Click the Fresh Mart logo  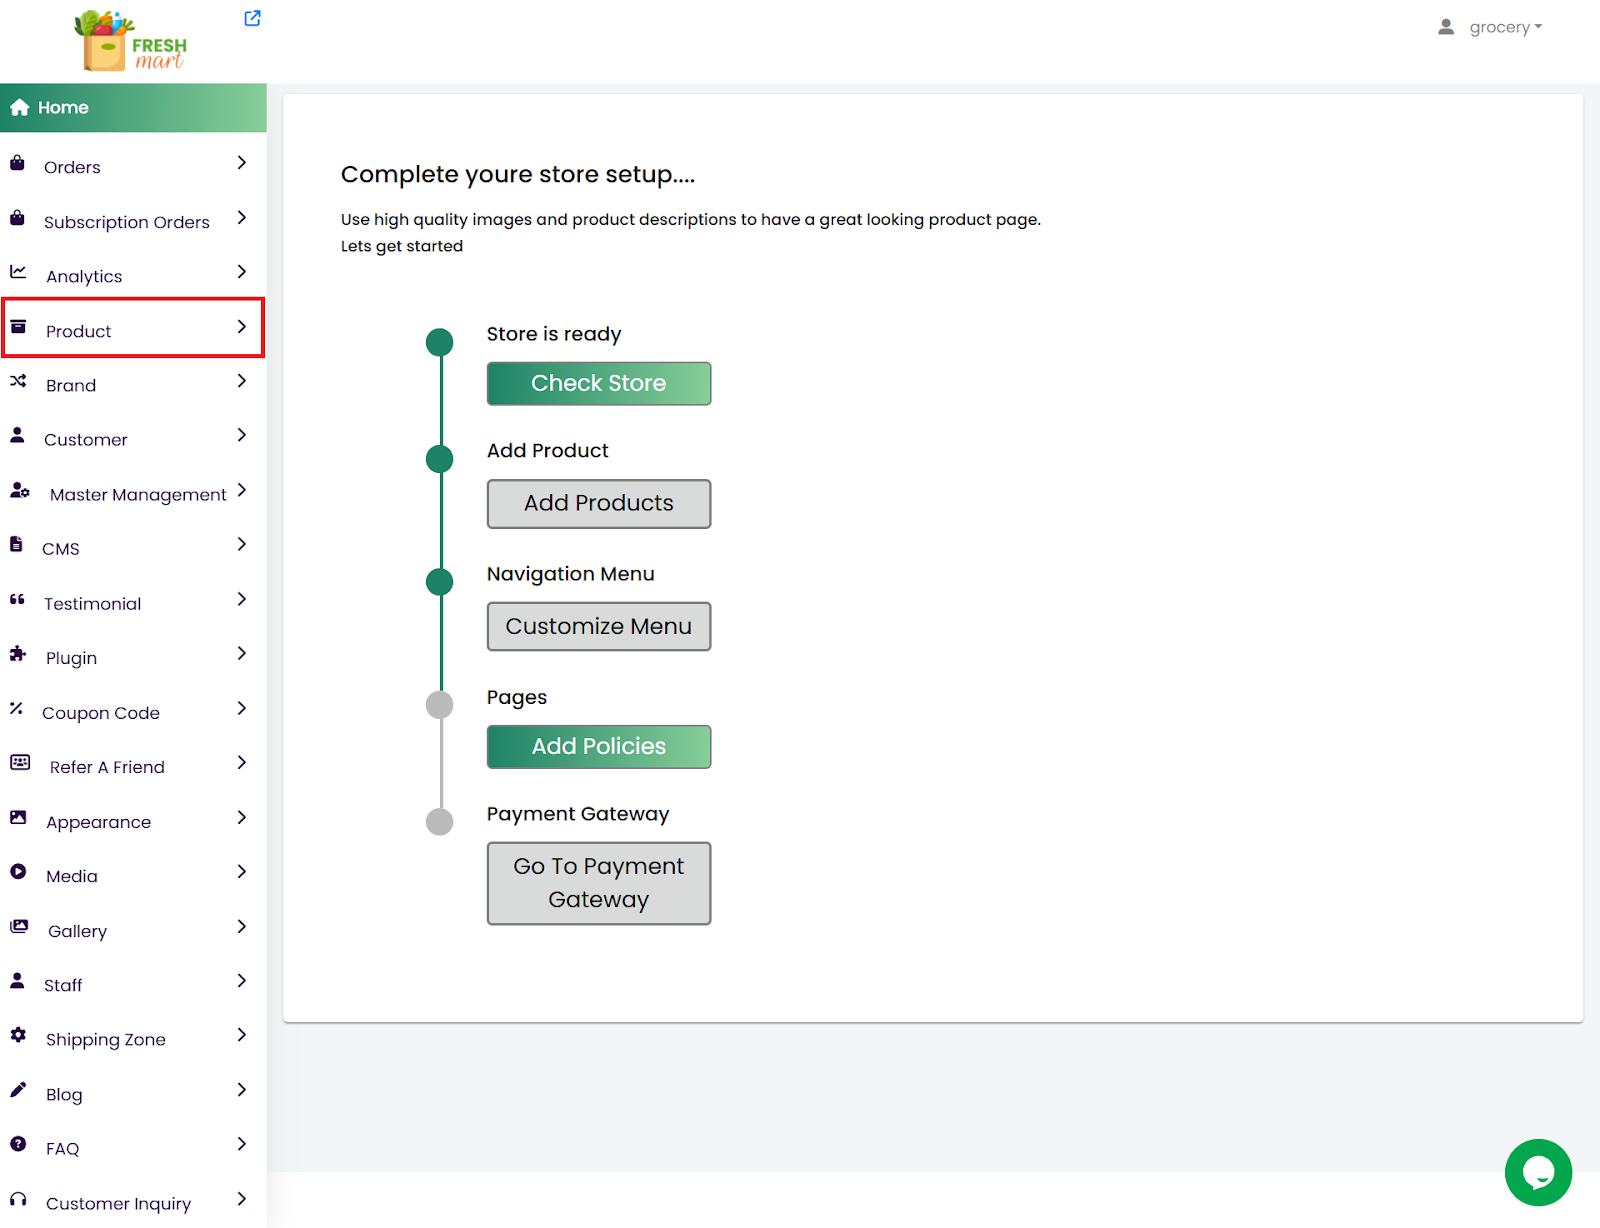tap(132, 42)
